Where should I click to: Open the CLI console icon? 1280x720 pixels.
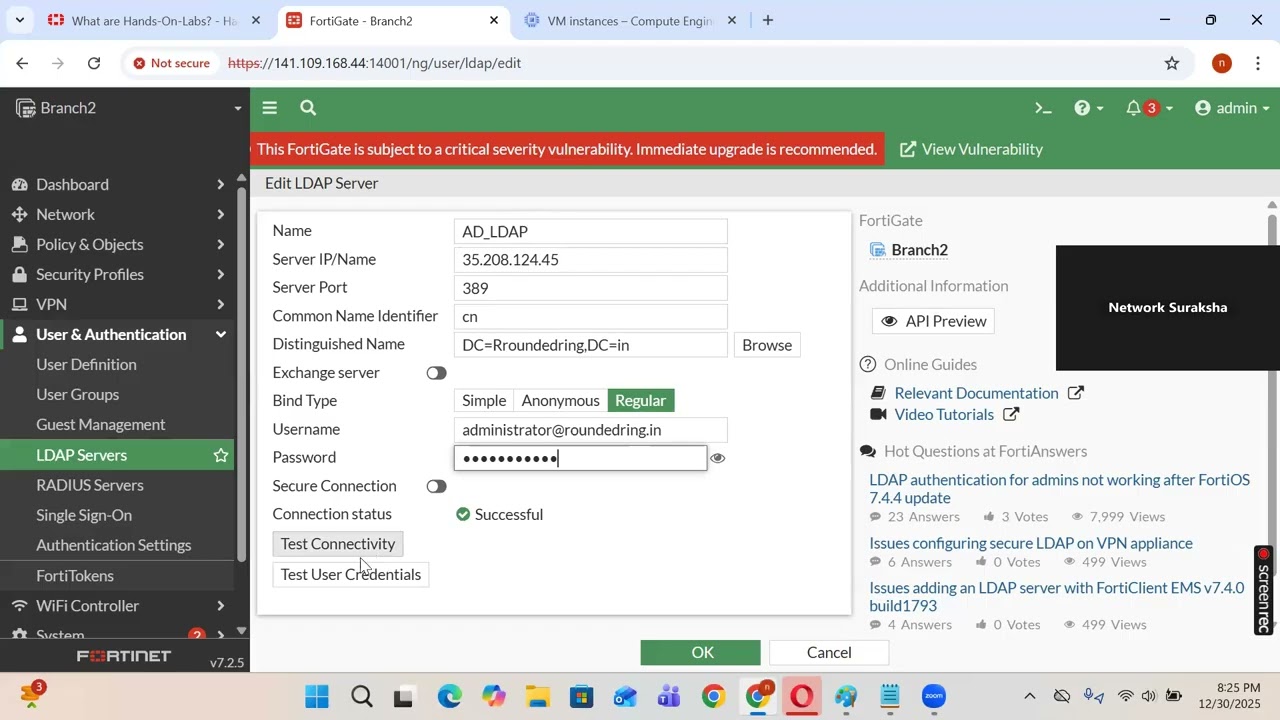click(x=1043, y=108)
